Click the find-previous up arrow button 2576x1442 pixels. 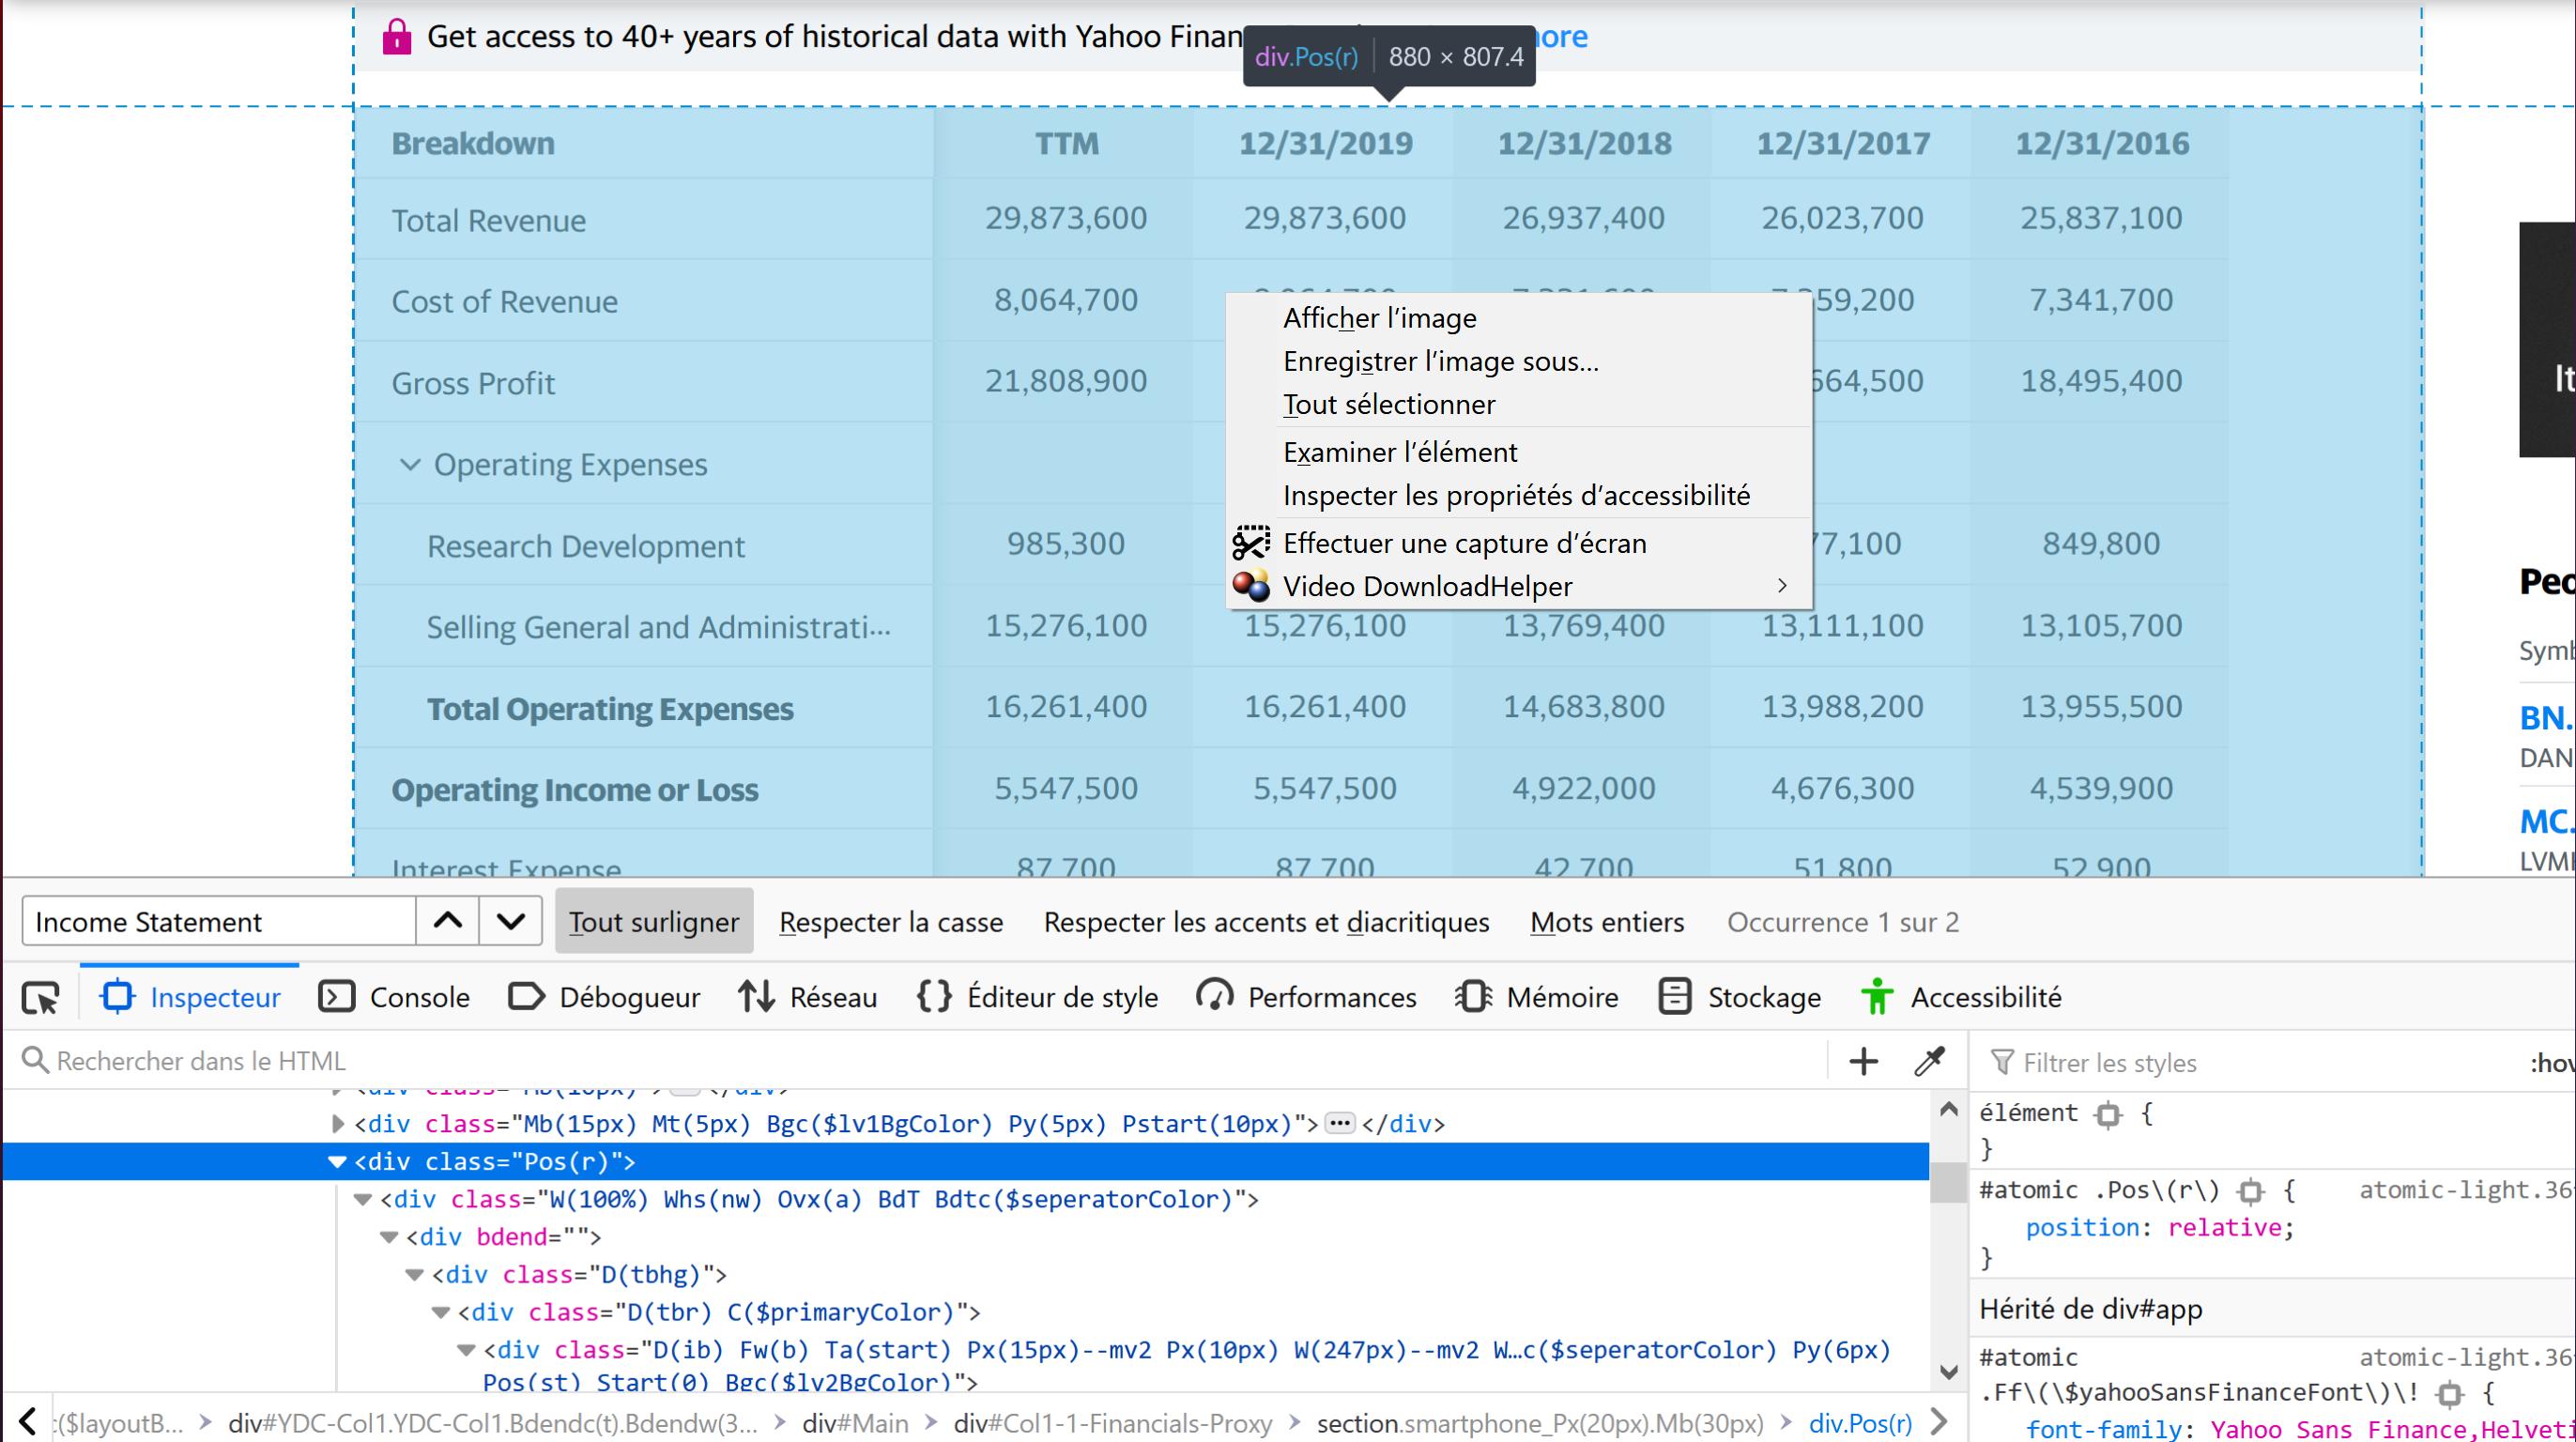pos(448,921)
